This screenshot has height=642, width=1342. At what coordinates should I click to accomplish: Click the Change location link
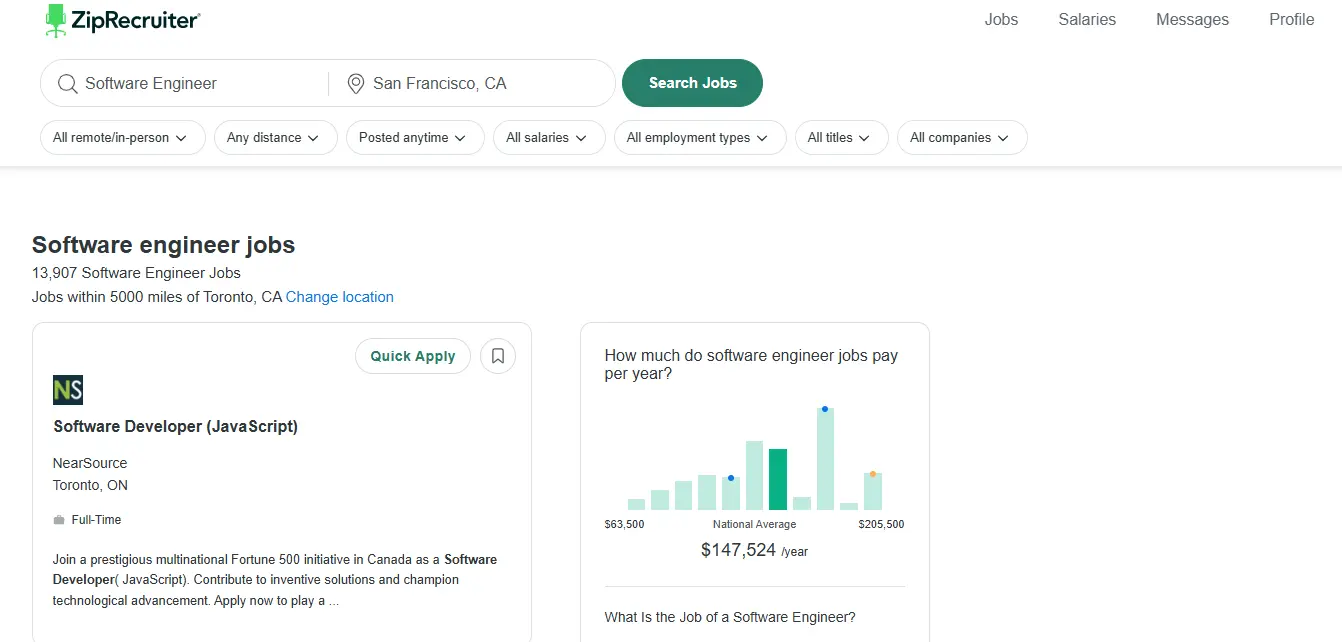340,297
